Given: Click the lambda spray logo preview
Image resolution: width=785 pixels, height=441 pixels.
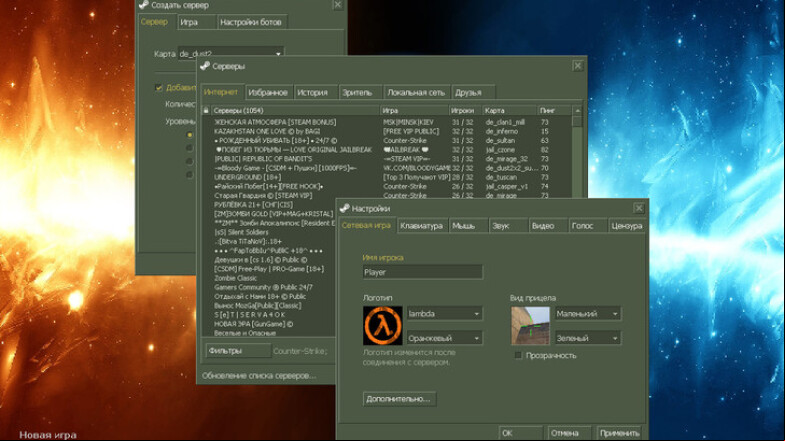Looking at the screenshot, I should coord(382,325).
